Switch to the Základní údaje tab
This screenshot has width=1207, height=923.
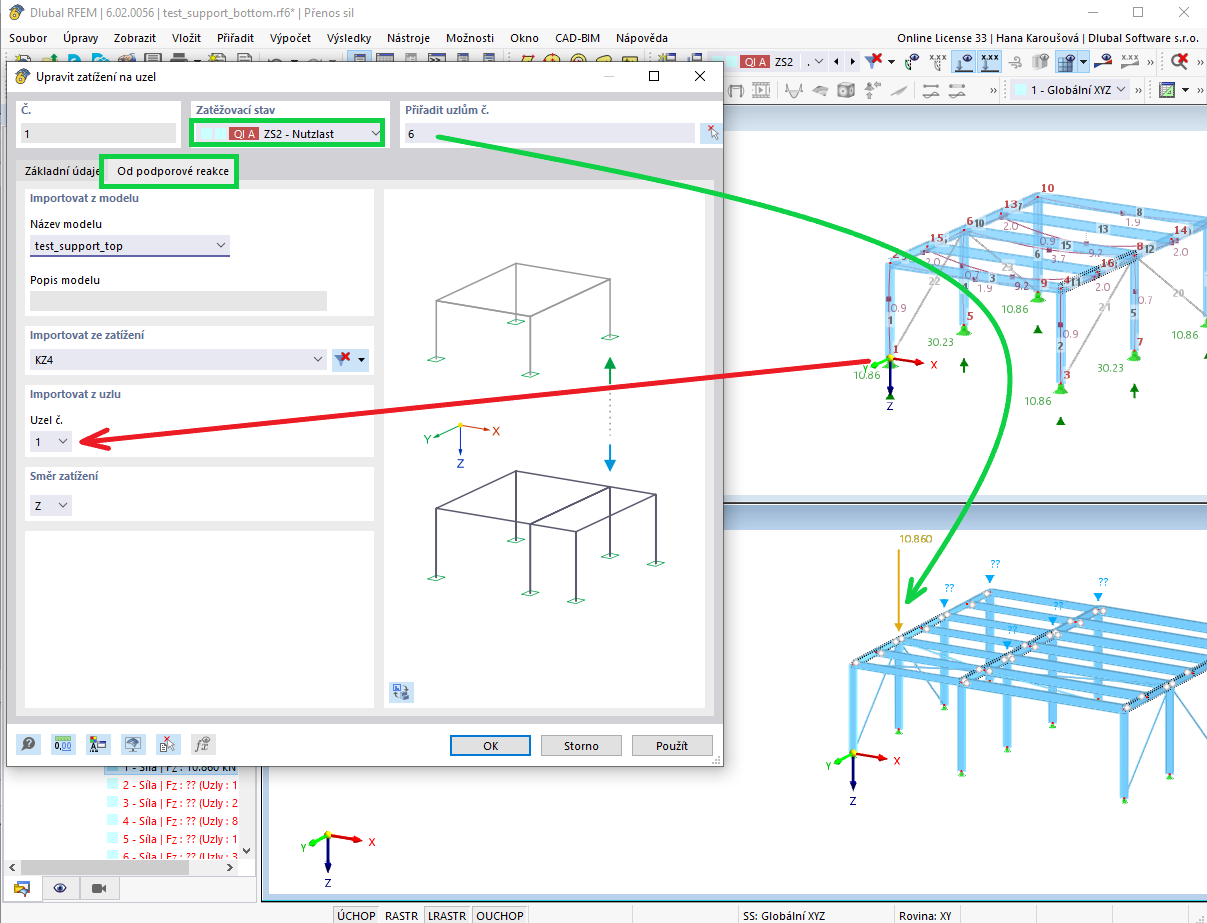[63, 171]
